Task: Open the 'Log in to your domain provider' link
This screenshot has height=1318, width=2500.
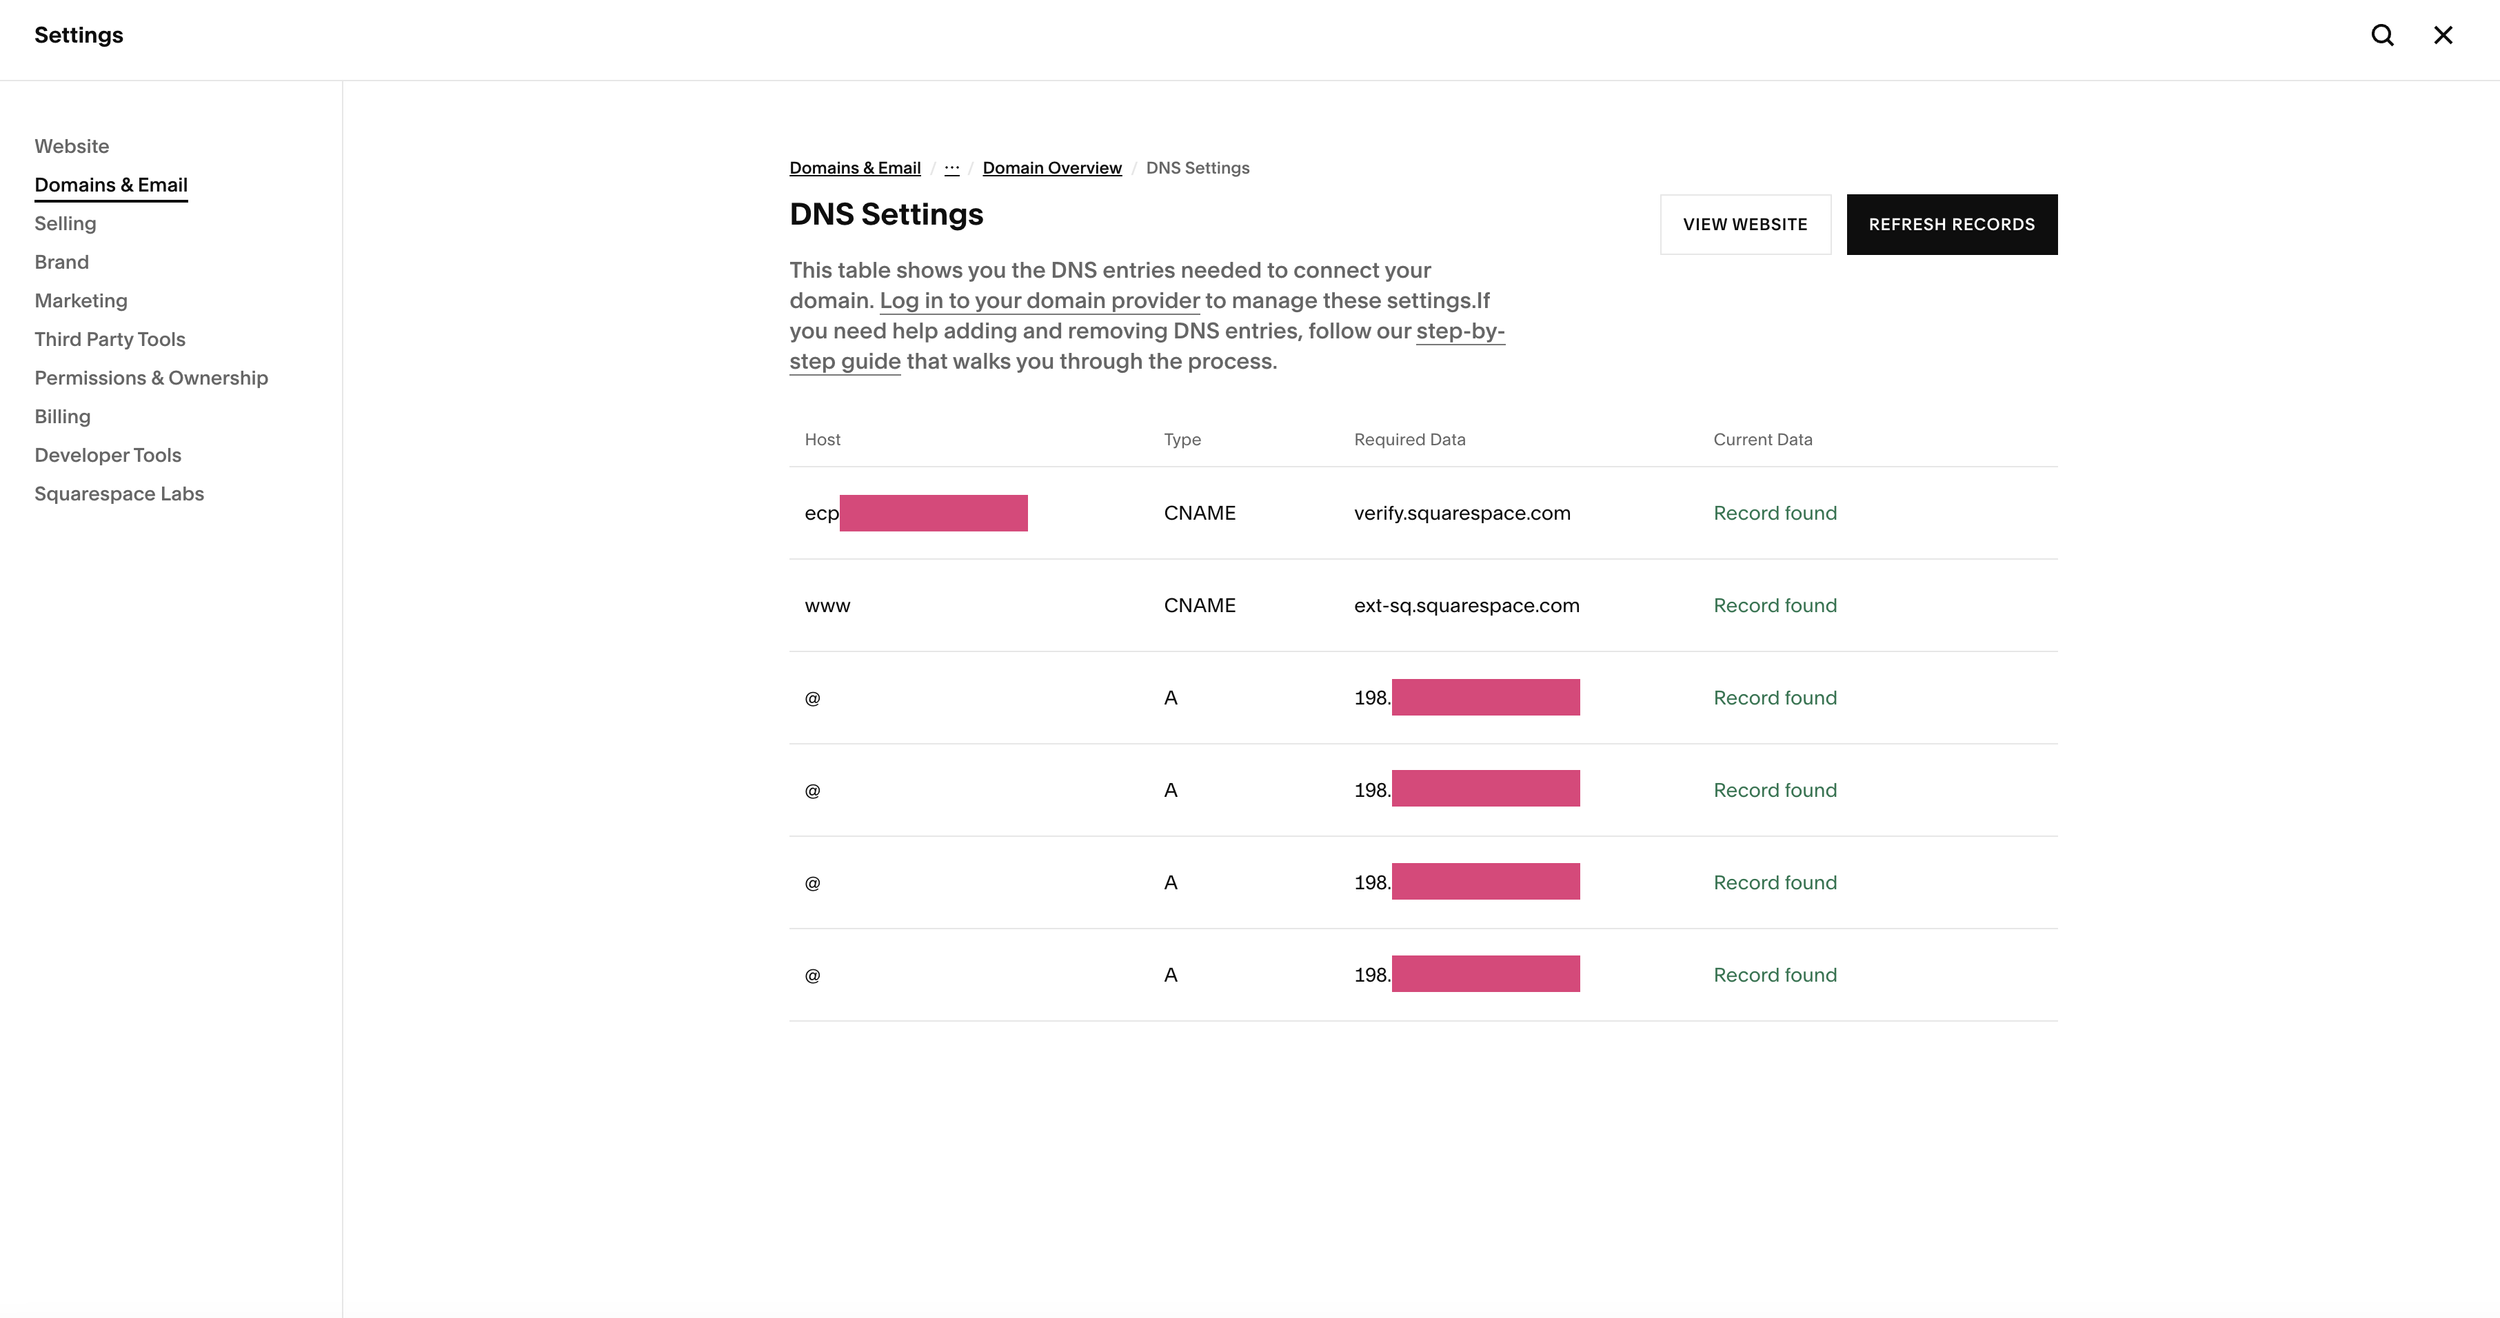Action: (x=1039, y=301)
